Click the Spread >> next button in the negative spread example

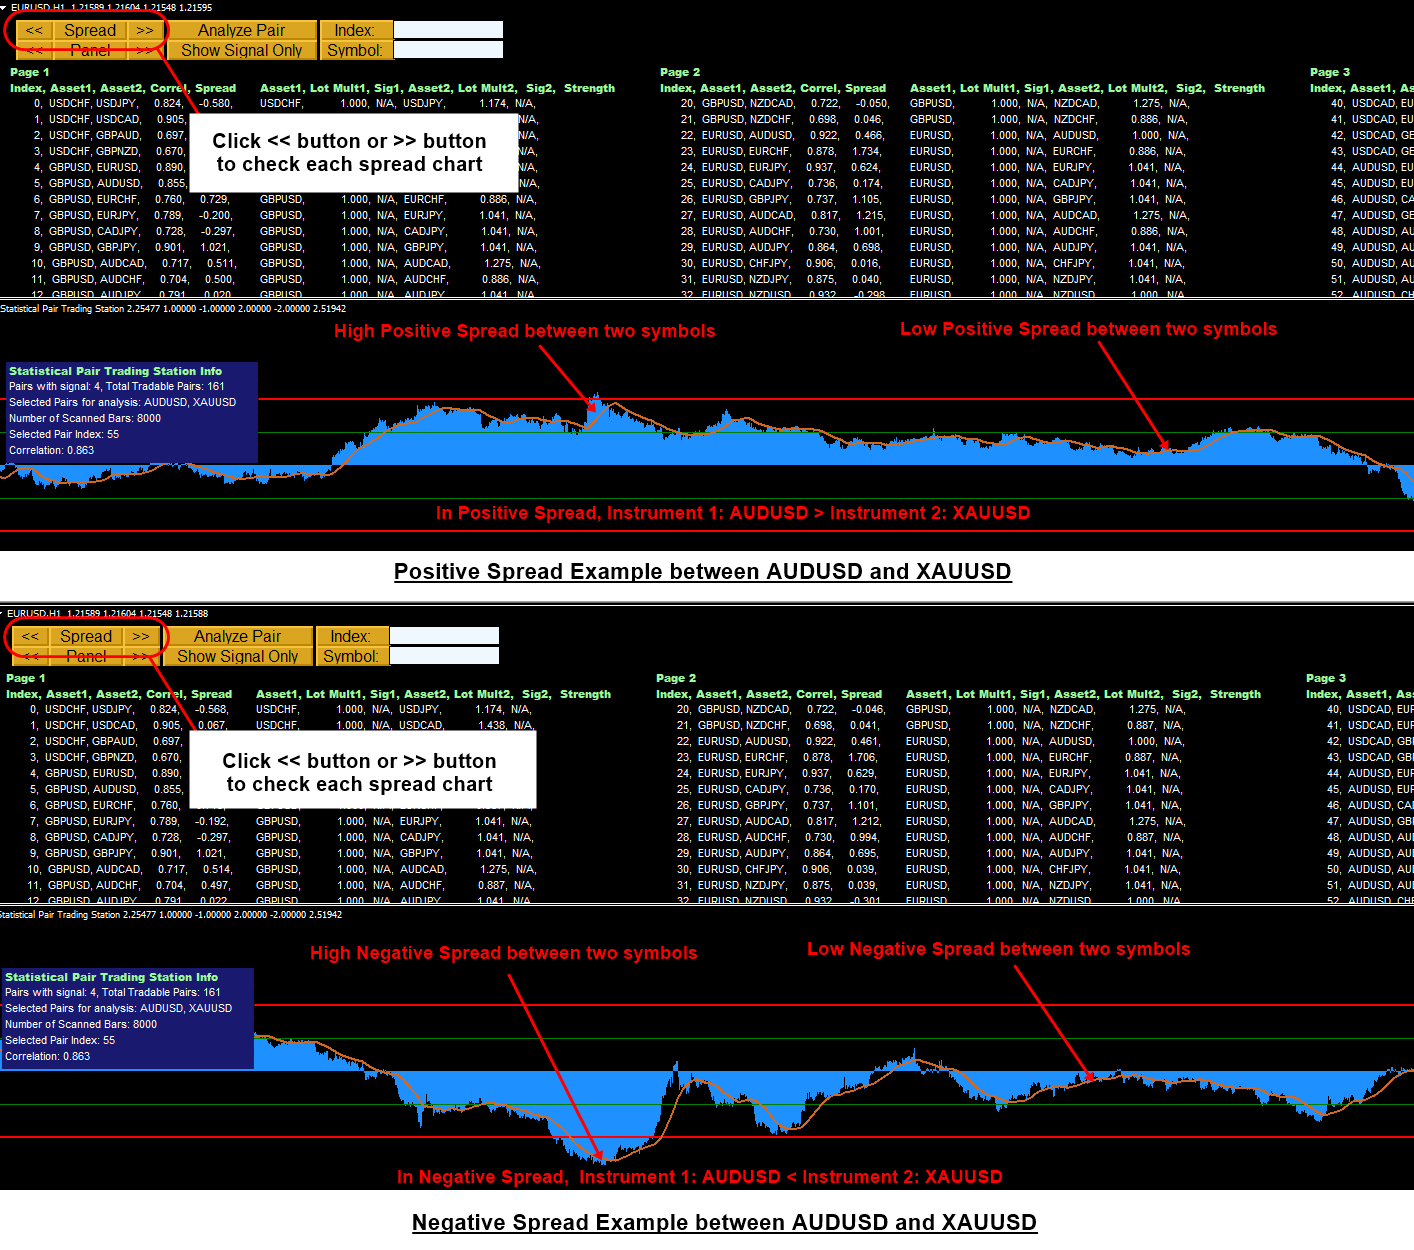pyautogui.click(x=141, y=637)
